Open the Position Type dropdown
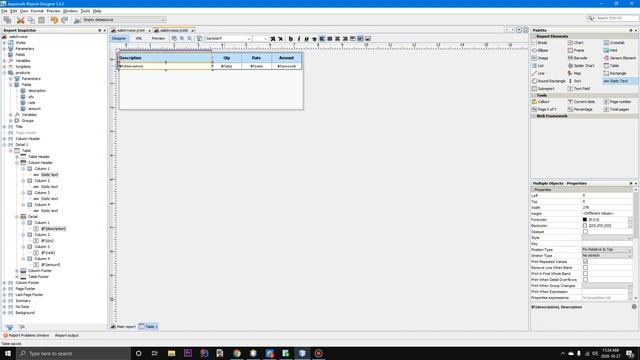 click(x=607, y=249)
